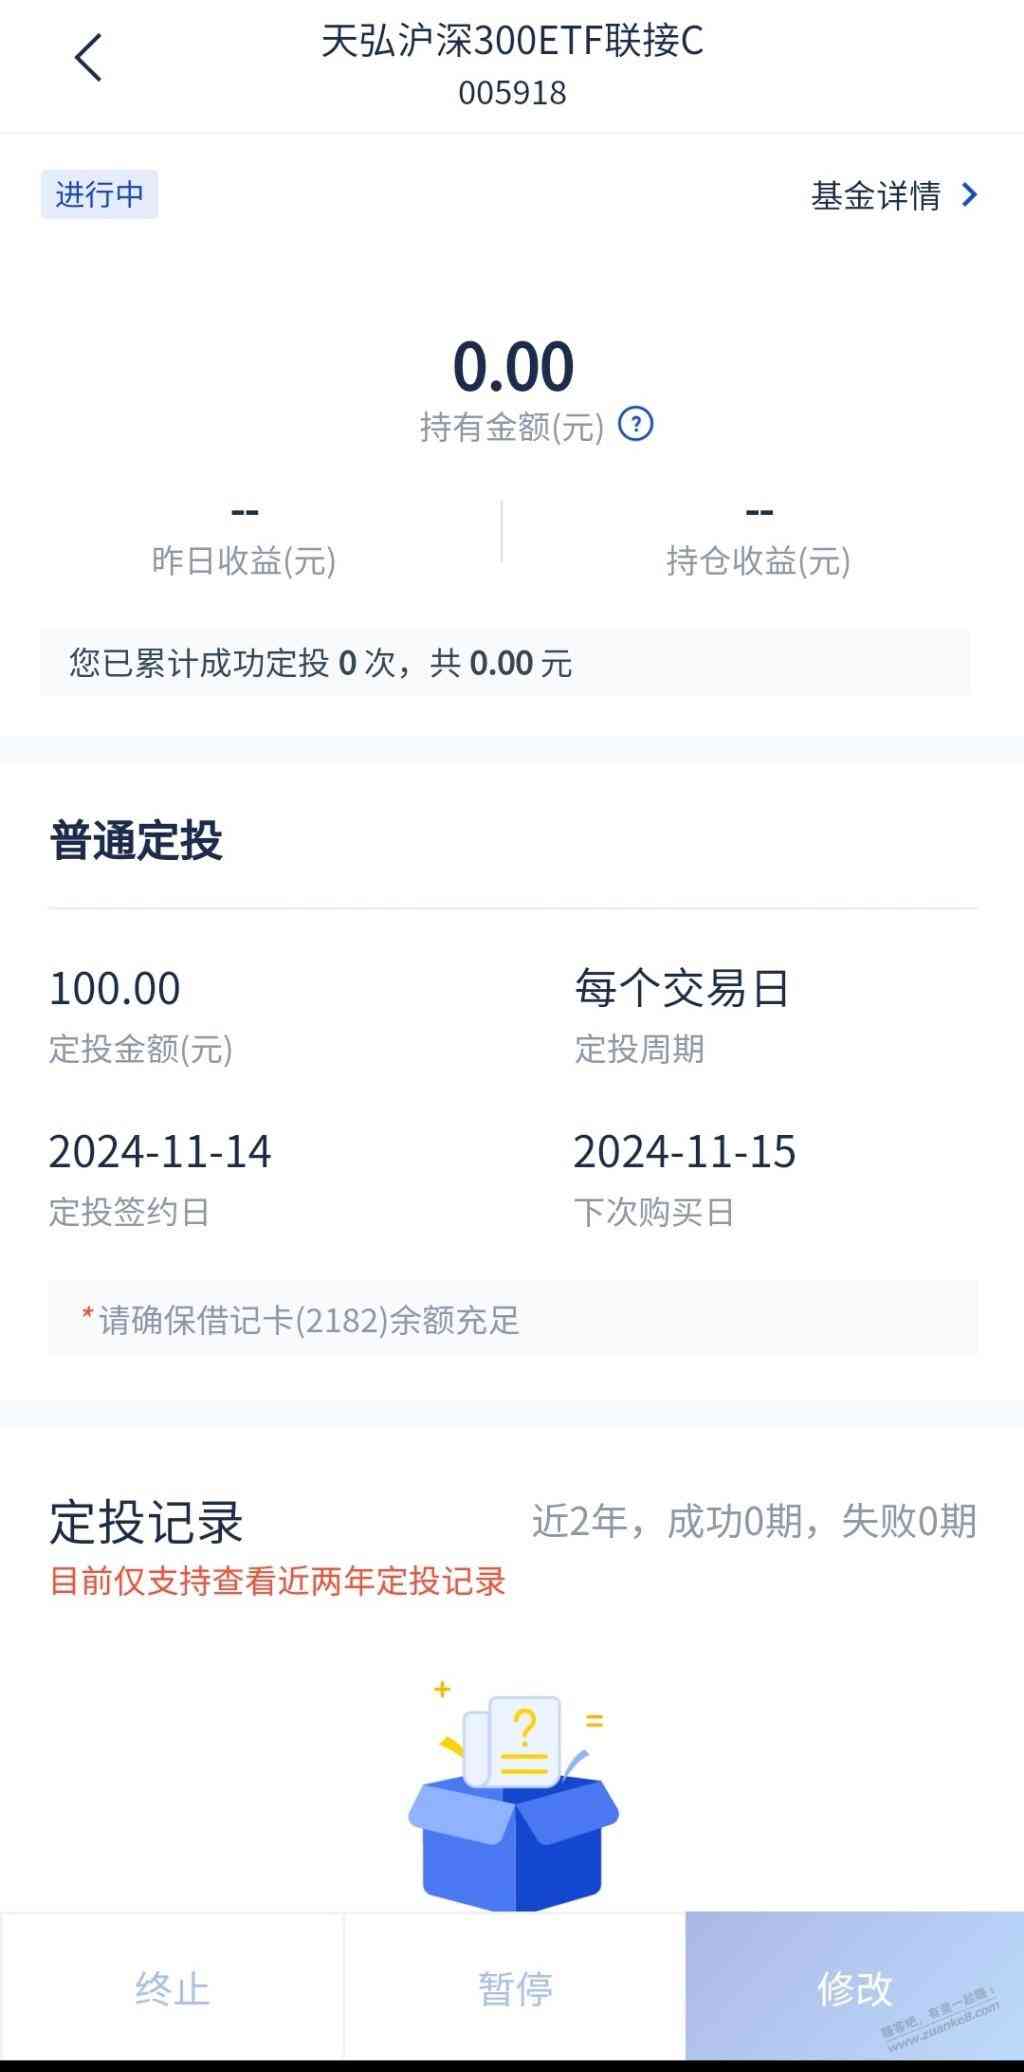Screen dimensions: 1024x2072
Task: Tap the back arrow icon
Action: (88, 57)
